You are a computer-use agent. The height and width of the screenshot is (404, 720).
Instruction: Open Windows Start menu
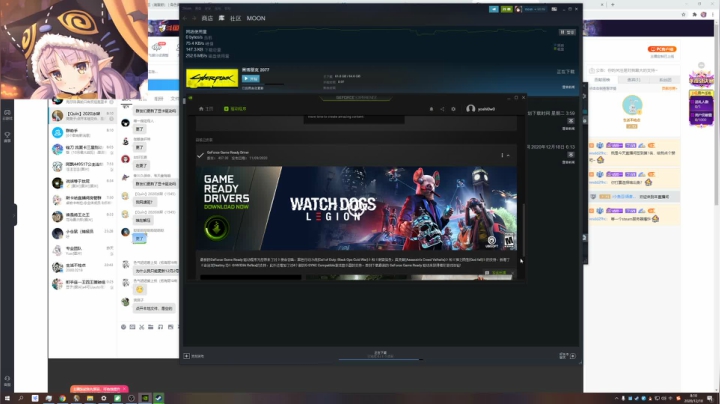pyautogui.click(x=7, y=398)
